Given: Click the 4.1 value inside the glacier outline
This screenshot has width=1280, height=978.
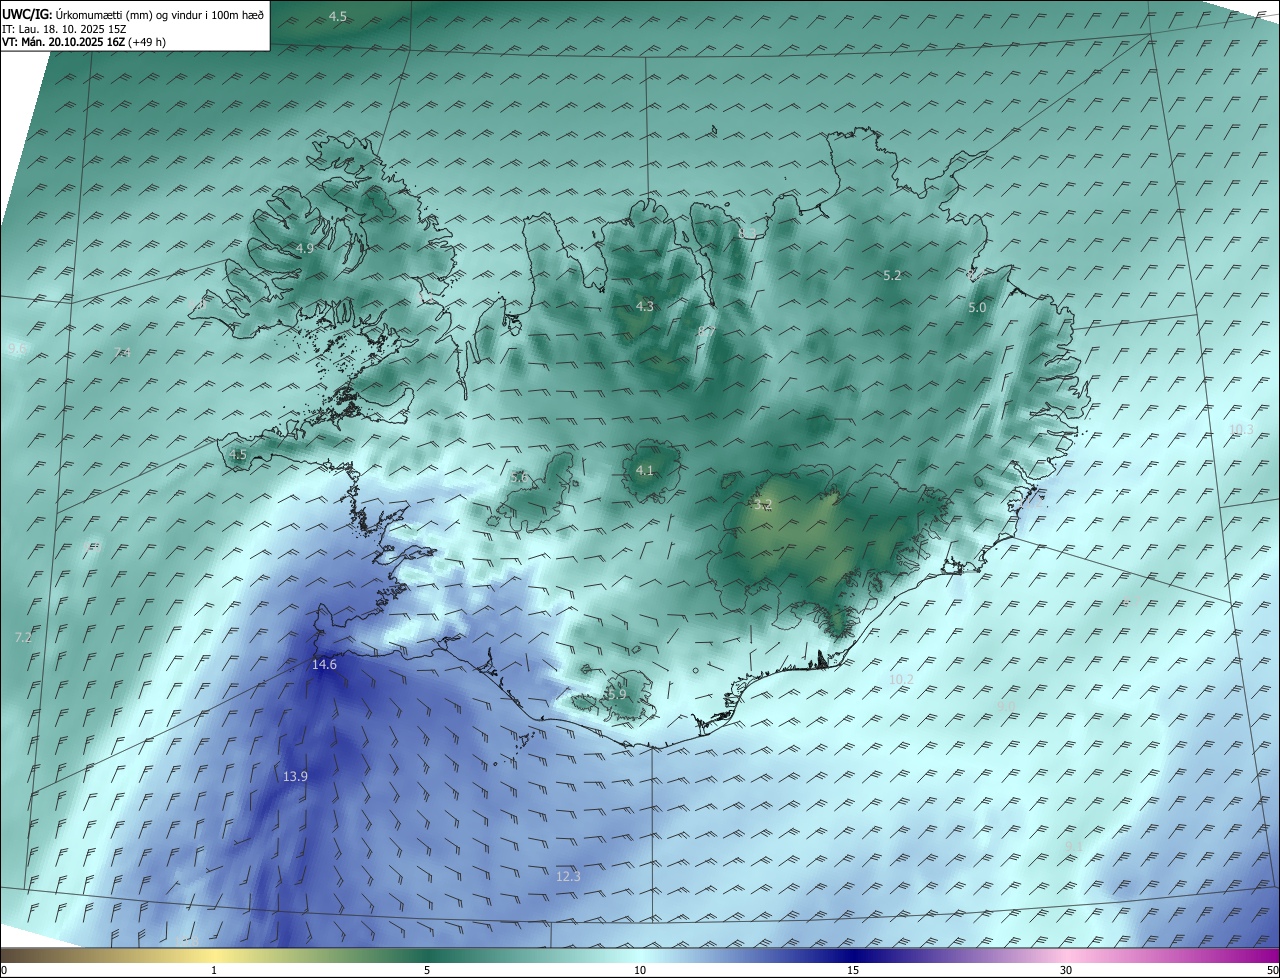Looking at the screenshot, I should [x=644, y=470].
